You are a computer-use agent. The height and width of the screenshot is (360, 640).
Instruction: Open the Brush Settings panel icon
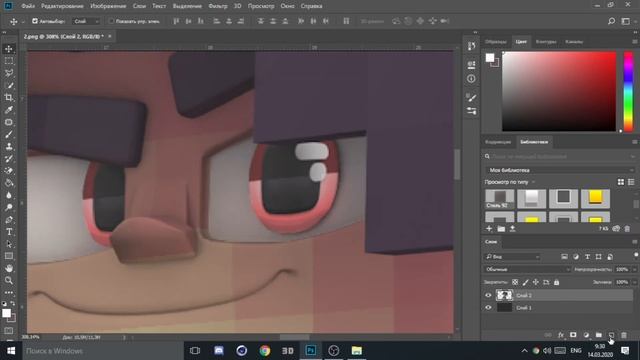(x=471, y=98)
